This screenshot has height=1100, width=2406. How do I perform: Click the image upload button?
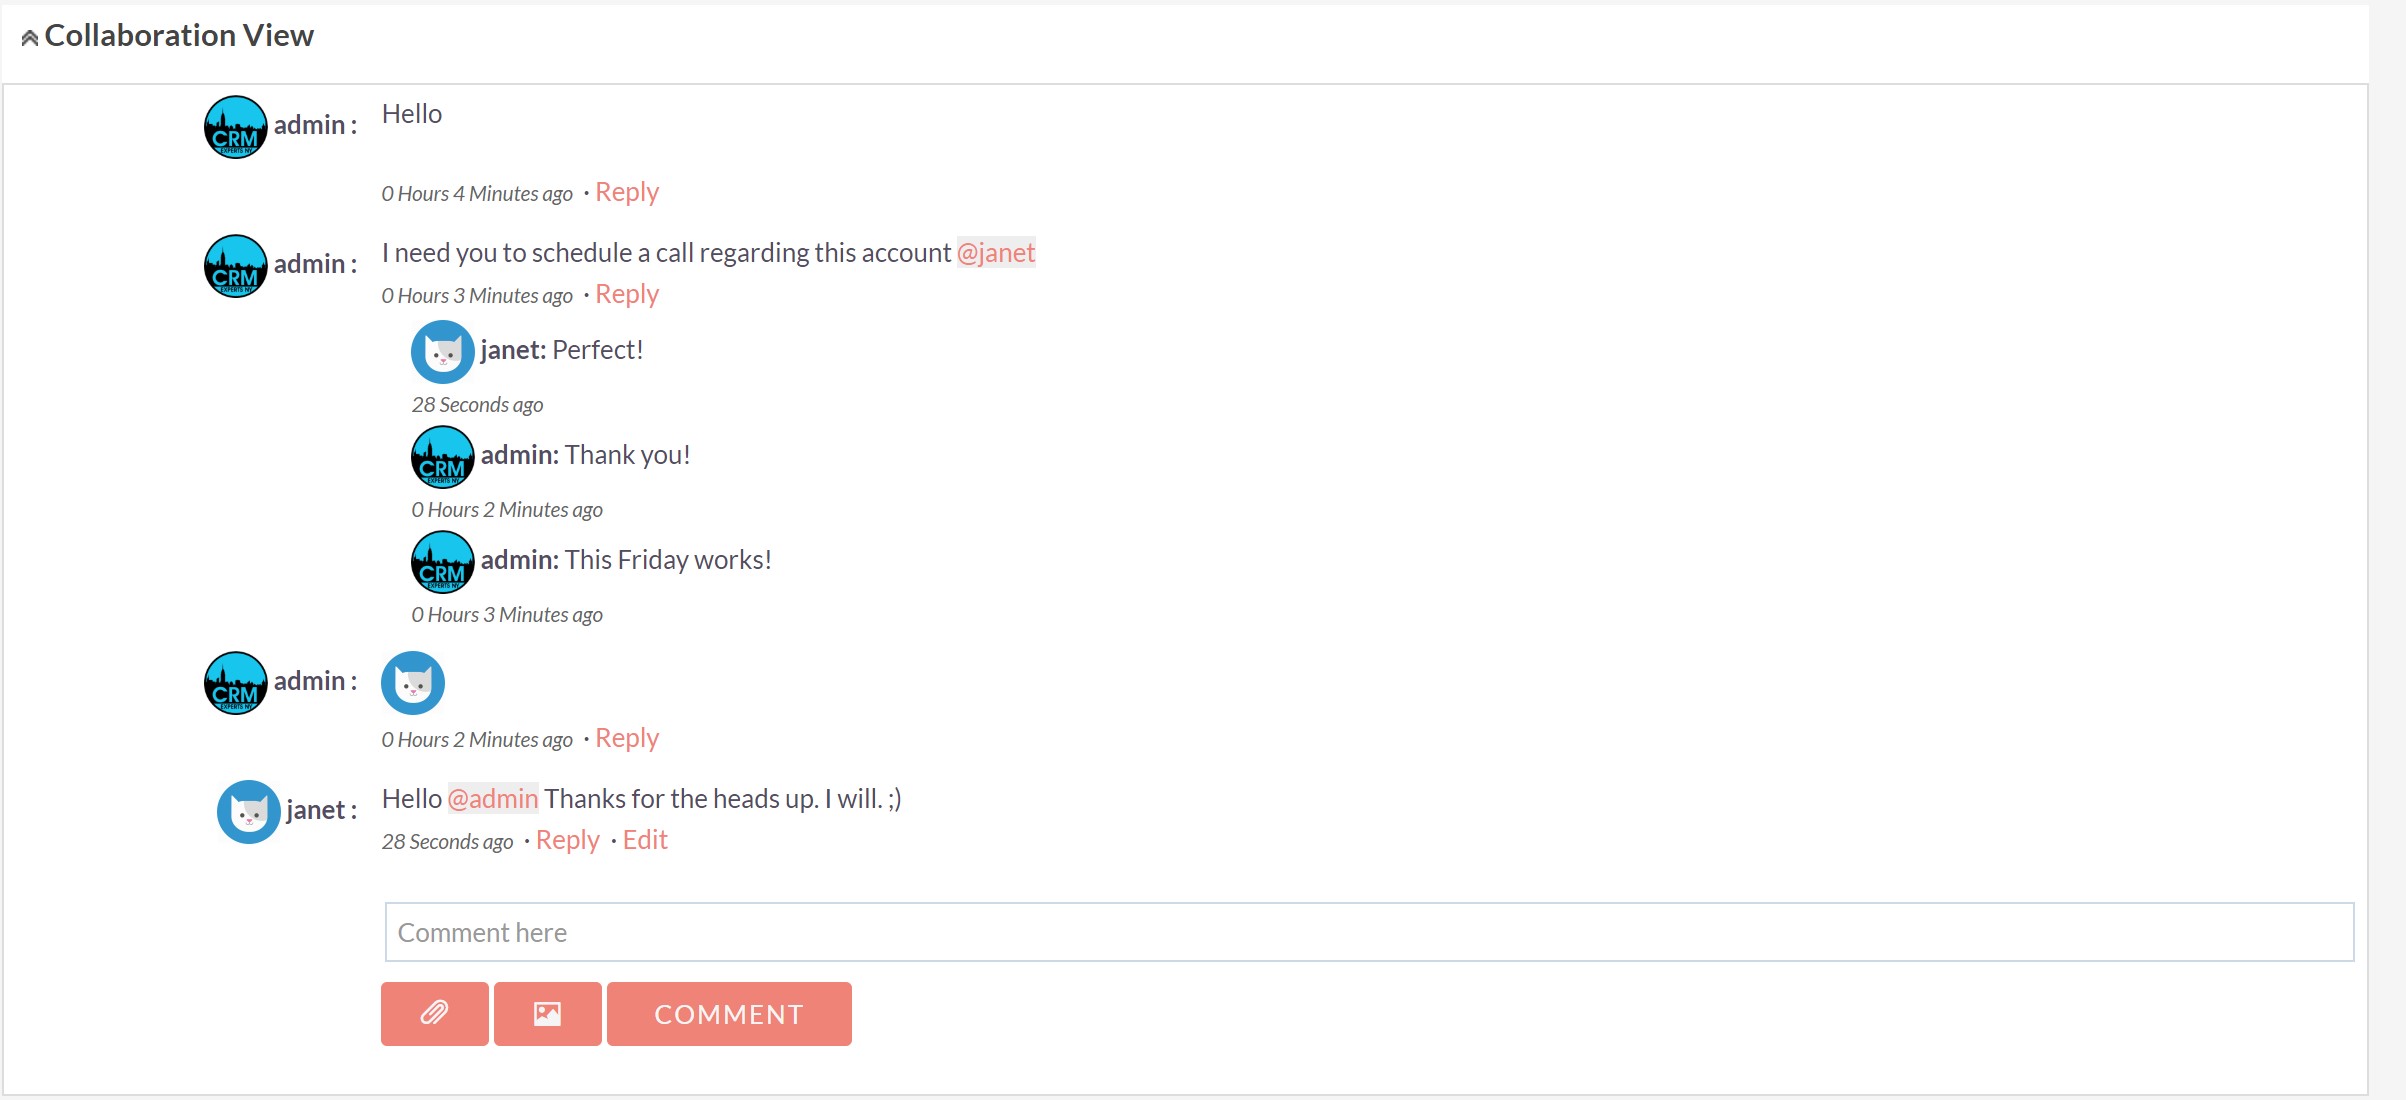point(547,1013)
